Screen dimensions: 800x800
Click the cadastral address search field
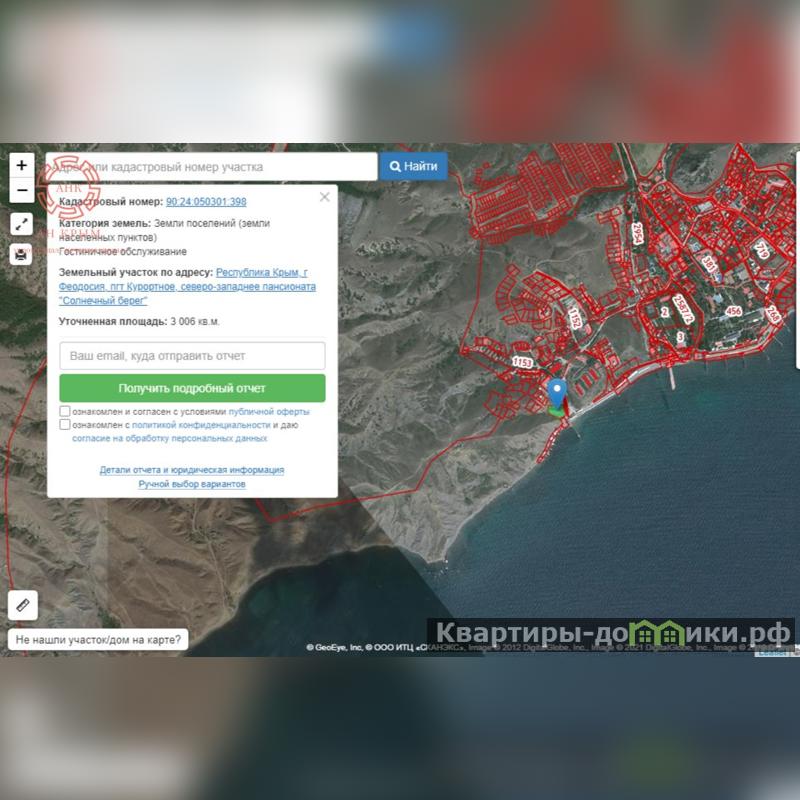[212, 167]
